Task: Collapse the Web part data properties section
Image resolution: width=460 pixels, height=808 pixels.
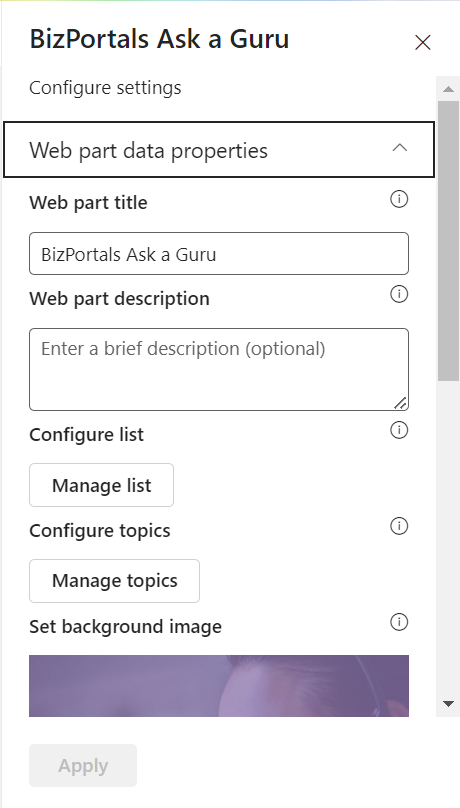Action: click(x=219, y=150)
